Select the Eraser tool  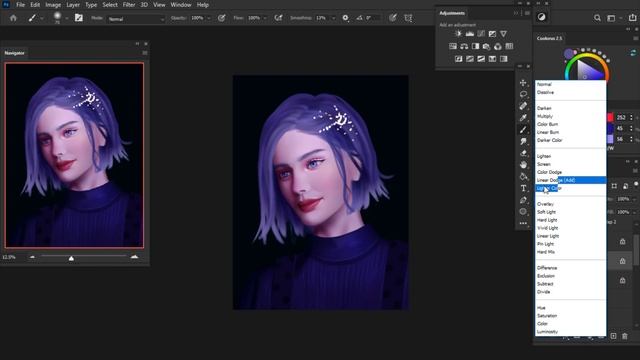tap(523, 153)
